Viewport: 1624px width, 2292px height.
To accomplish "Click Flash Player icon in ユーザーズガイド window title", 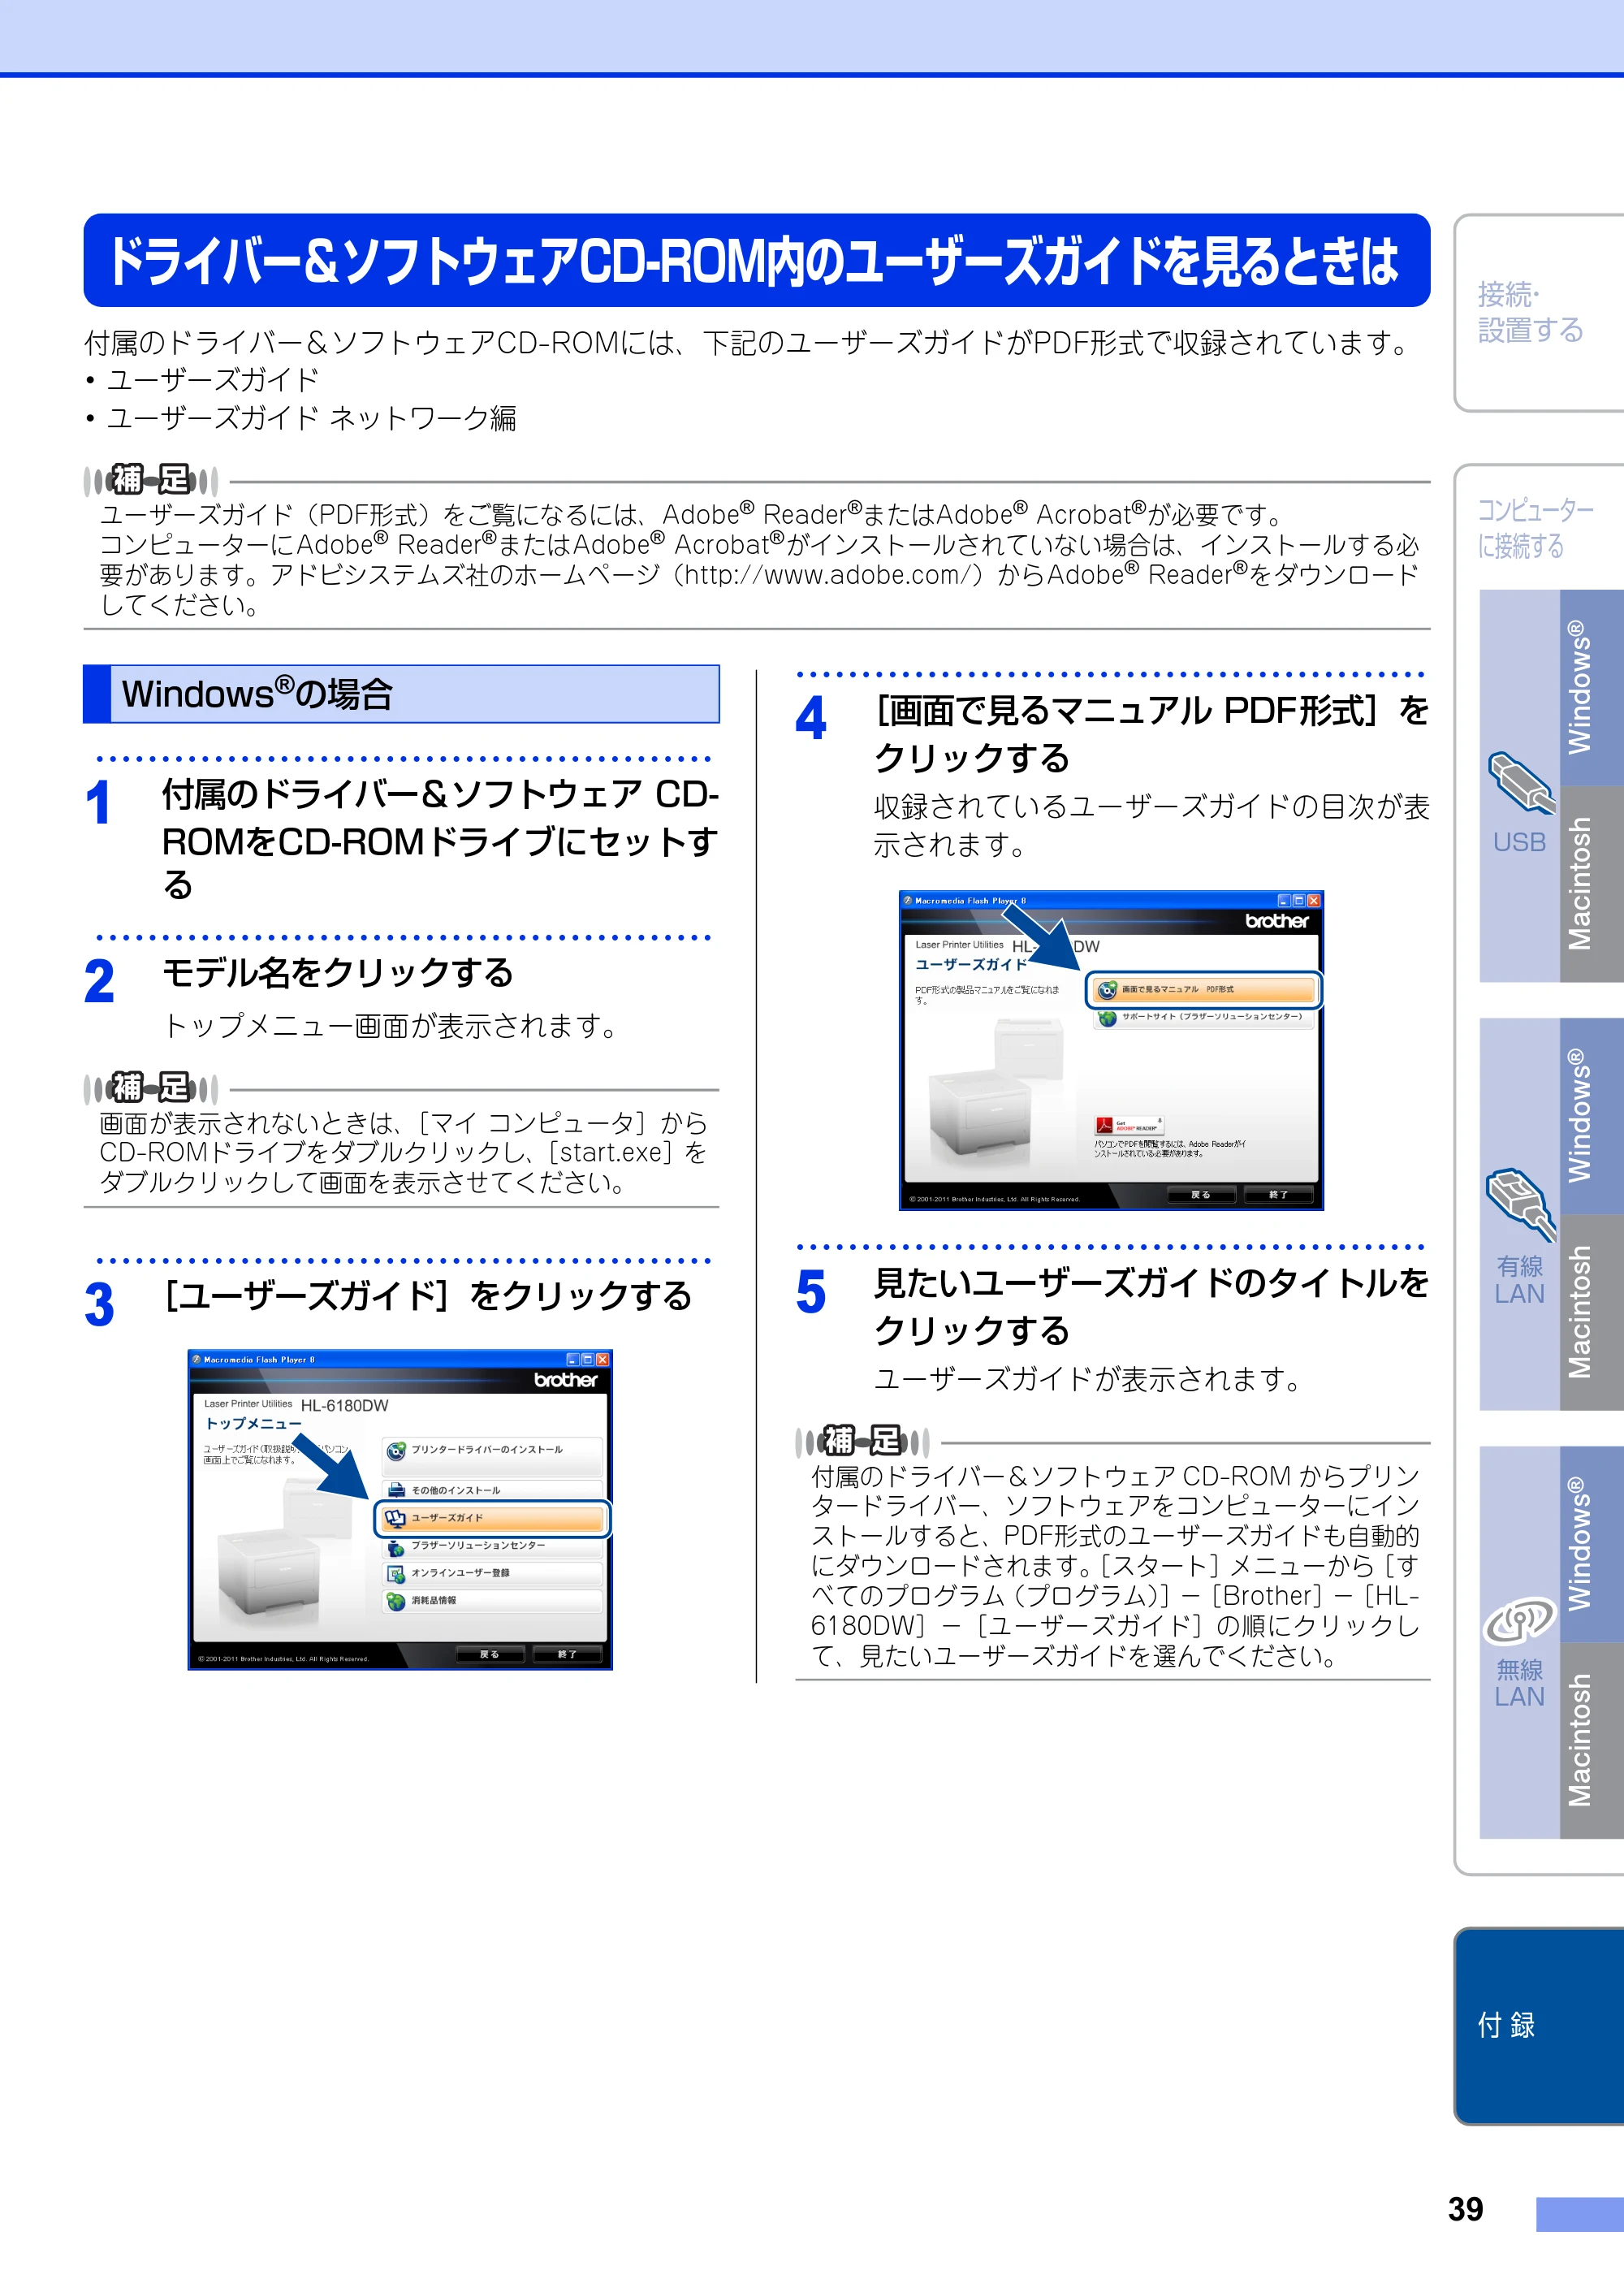I will [x=908, y=901].
